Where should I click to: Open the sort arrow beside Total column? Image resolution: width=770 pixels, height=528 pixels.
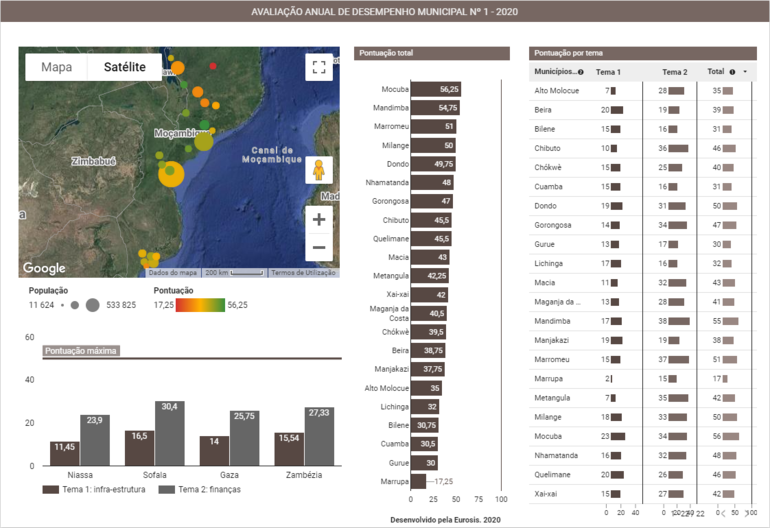click(745, 72)
